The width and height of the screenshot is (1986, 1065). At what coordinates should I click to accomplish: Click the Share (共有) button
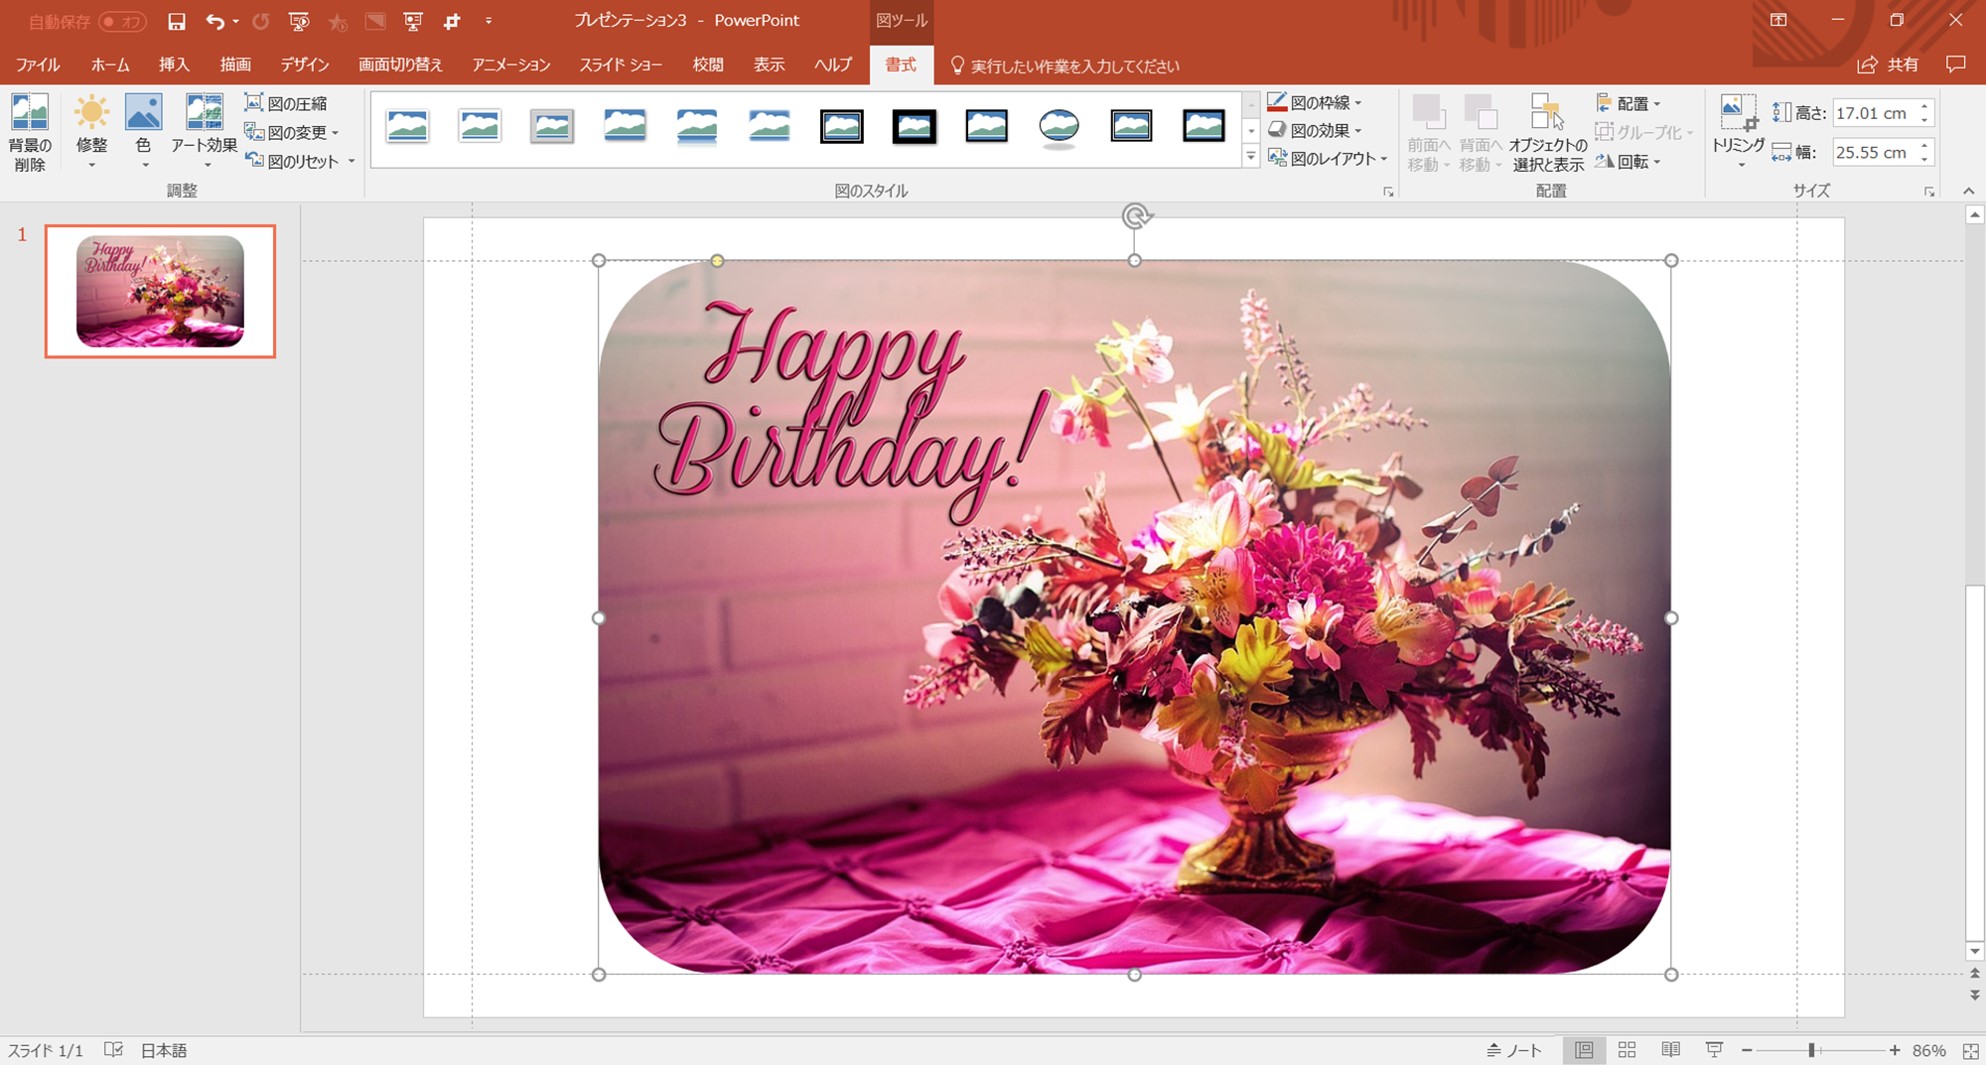click(x=1888, y=65)
